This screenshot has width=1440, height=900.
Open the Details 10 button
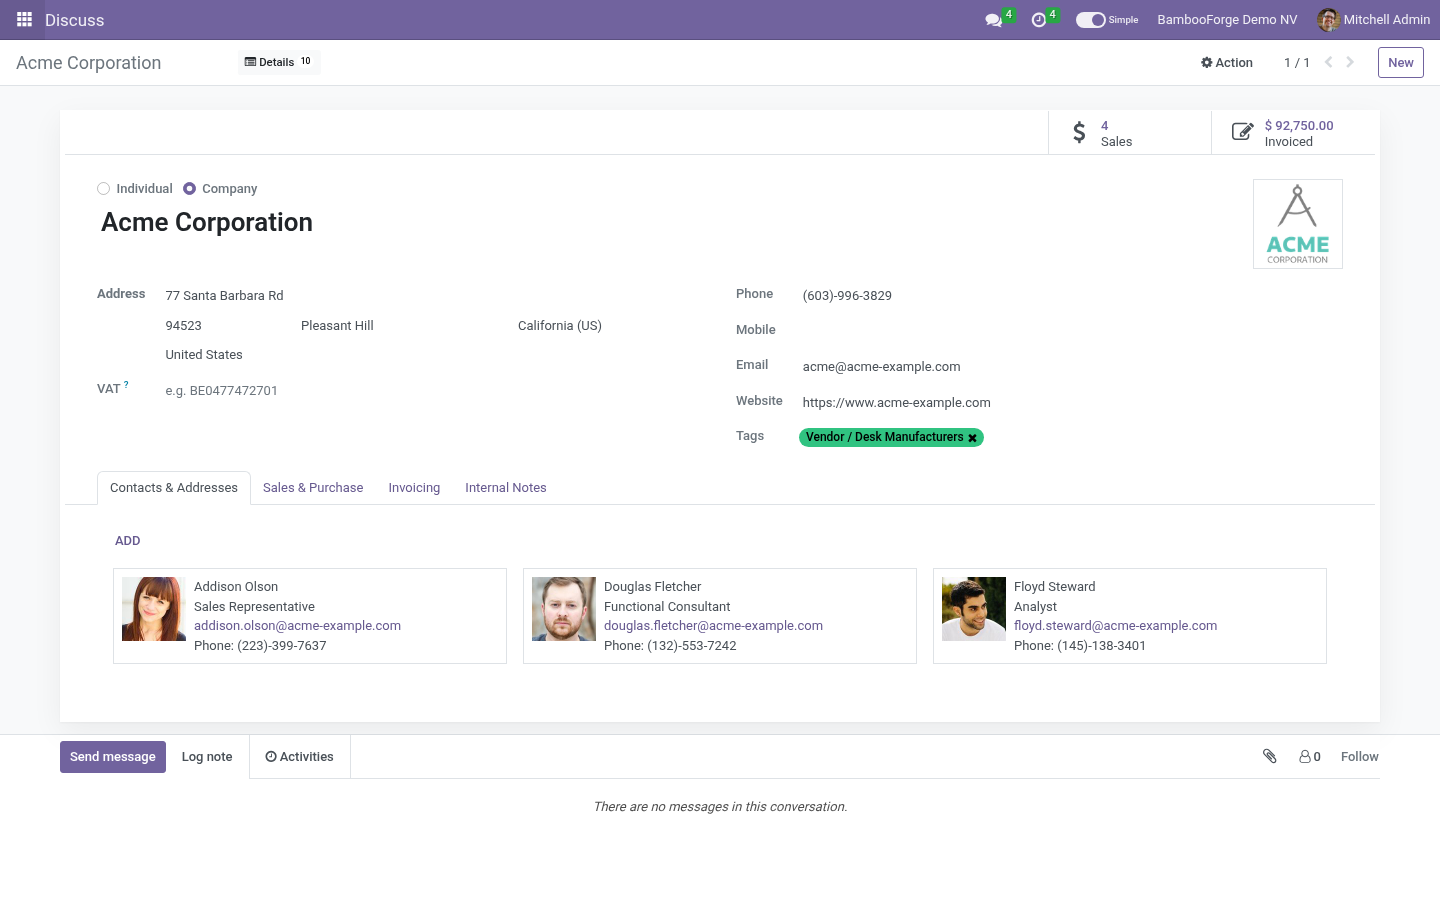click(279, 62)
